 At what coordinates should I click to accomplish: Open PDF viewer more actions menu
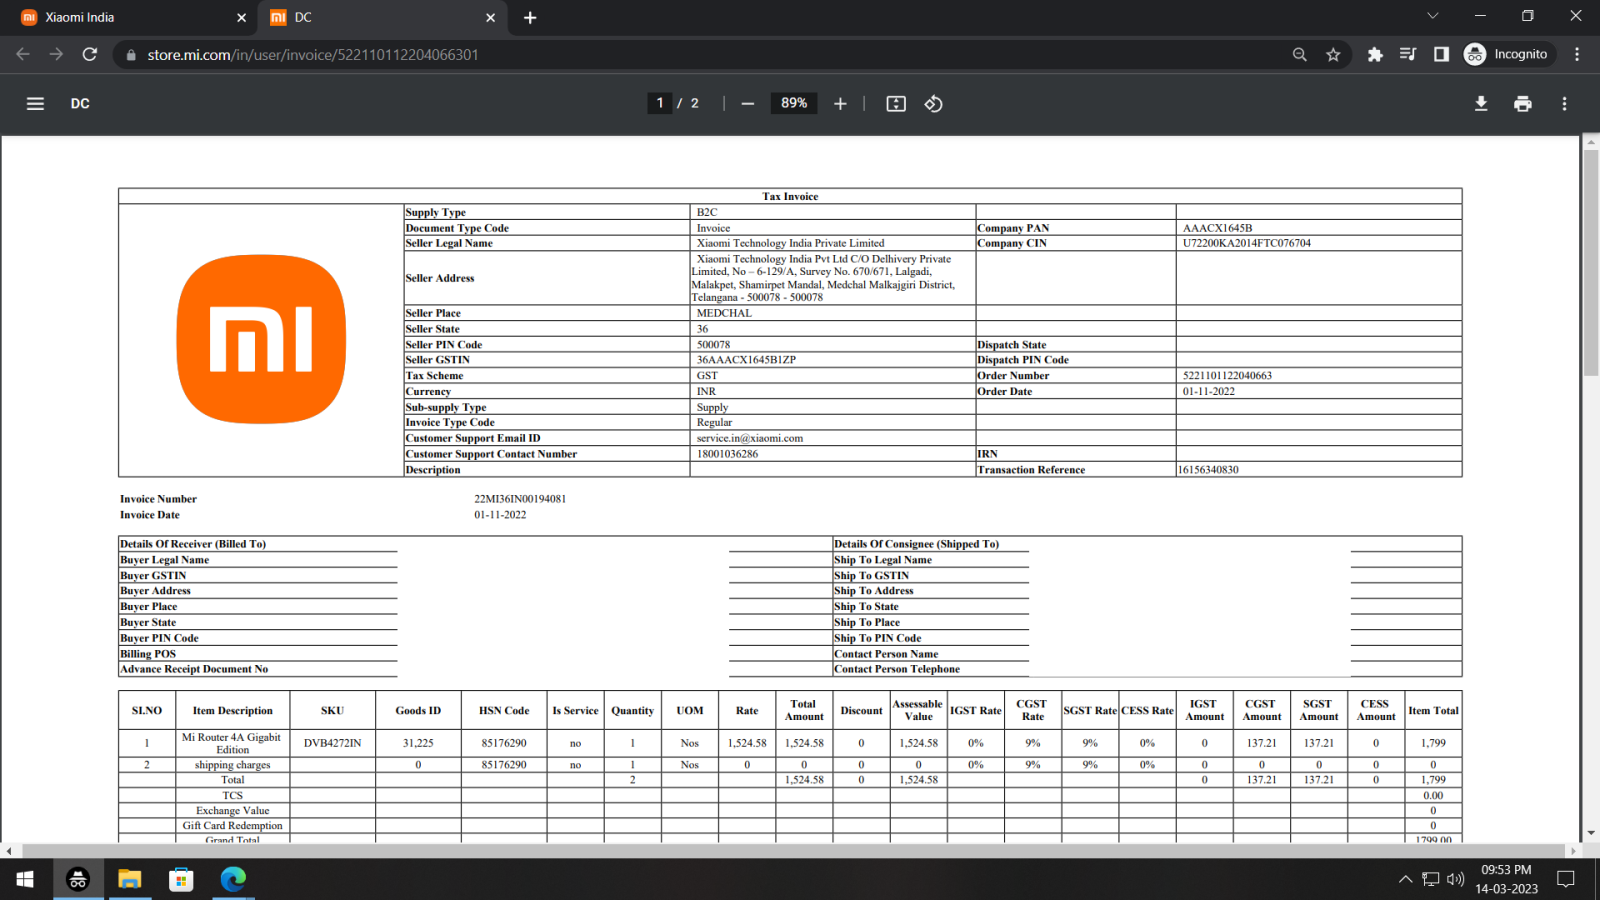tap(1565, 104)
